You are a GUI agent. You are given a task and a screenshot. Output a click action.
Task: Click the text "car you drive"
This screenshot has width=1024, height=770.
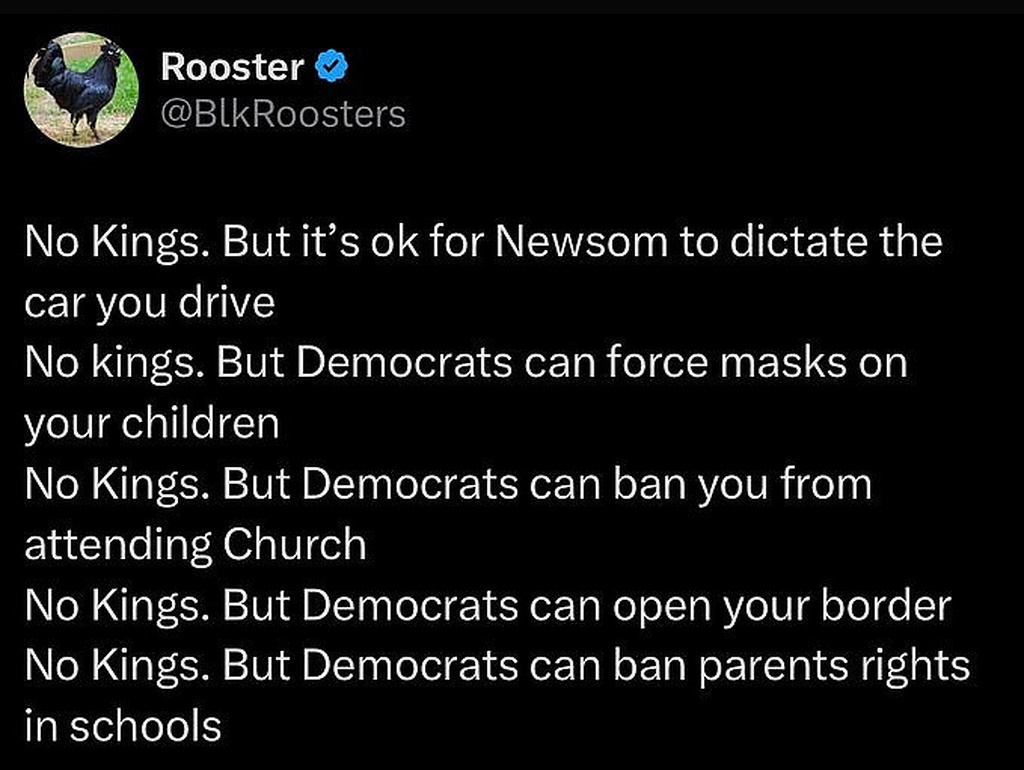pos(149,303)
